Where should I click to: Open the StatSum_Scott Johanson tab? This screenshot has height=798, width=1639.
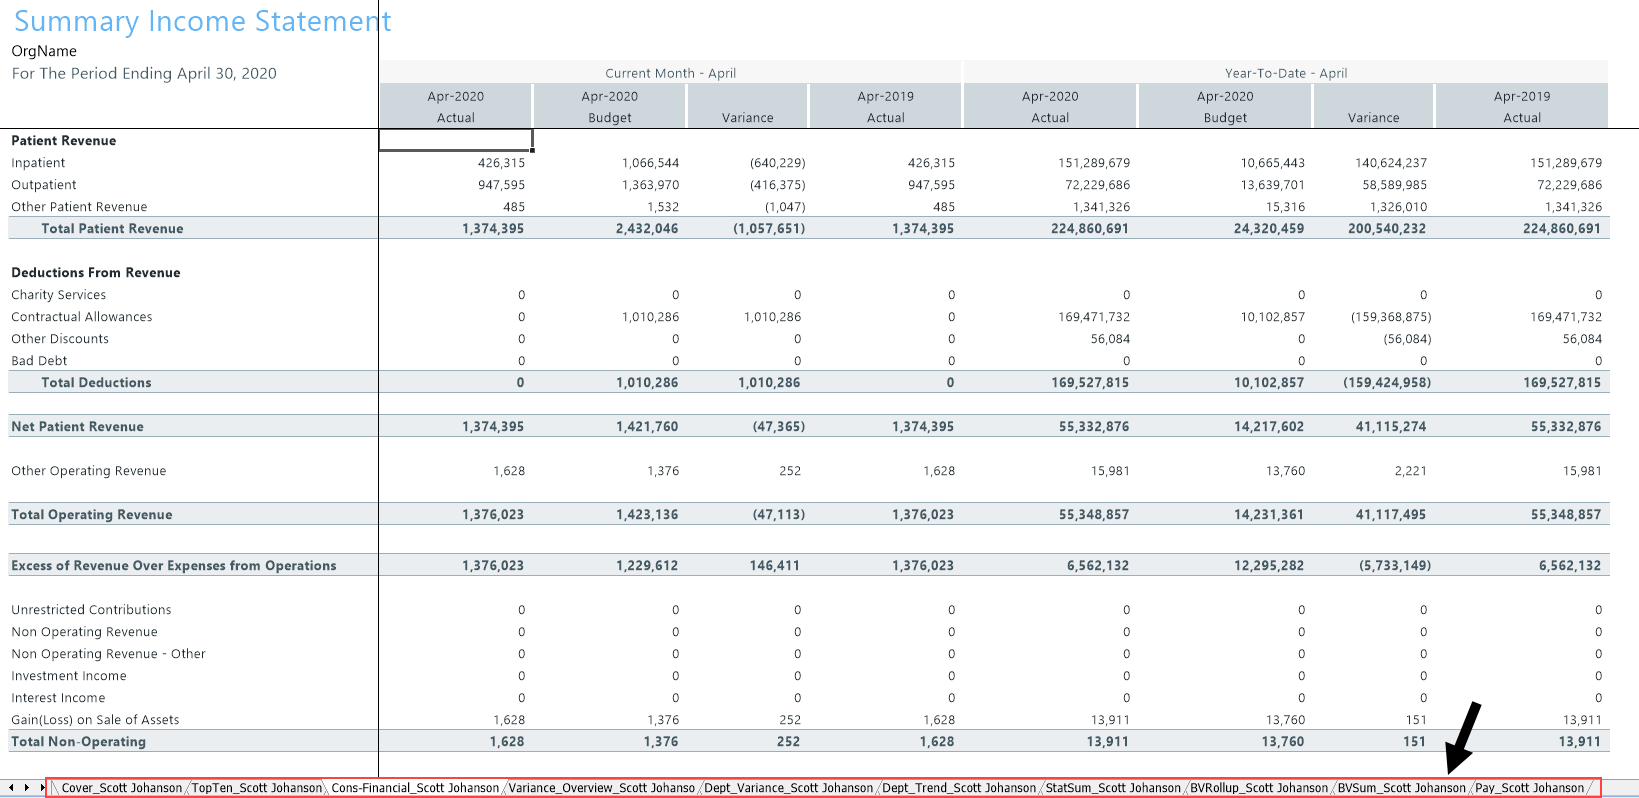tap(1113, 788)
